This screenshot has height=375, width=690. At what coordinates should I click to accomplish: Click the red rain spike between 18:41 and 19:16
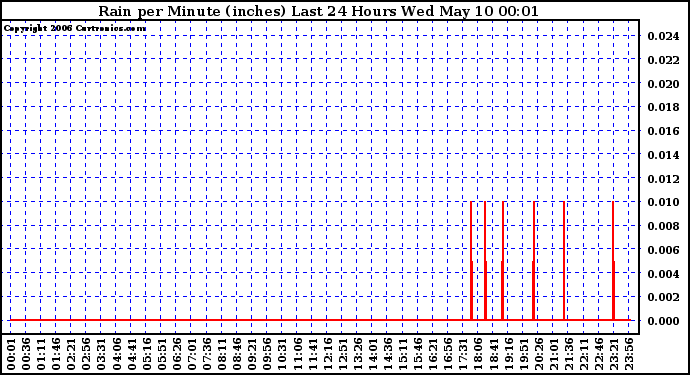click(x=503, y=261)
